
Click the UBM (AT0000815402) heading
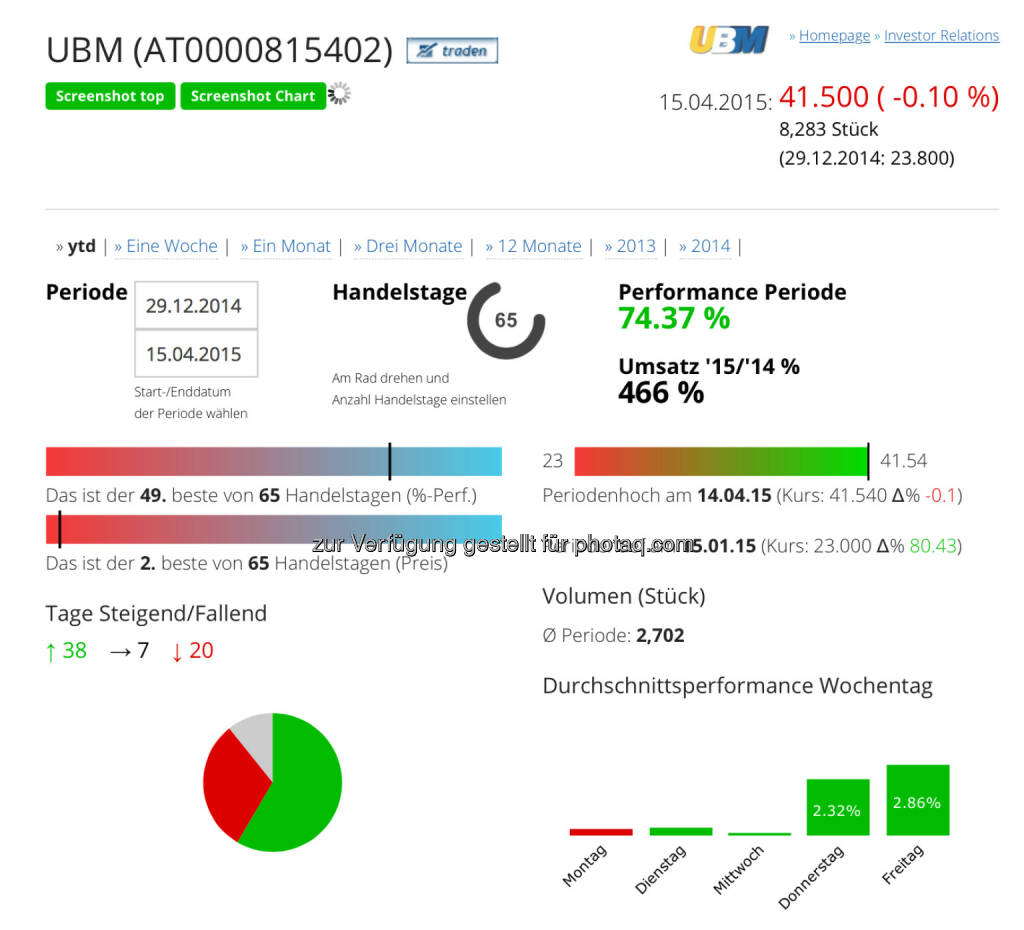click(x=219, y=50)
